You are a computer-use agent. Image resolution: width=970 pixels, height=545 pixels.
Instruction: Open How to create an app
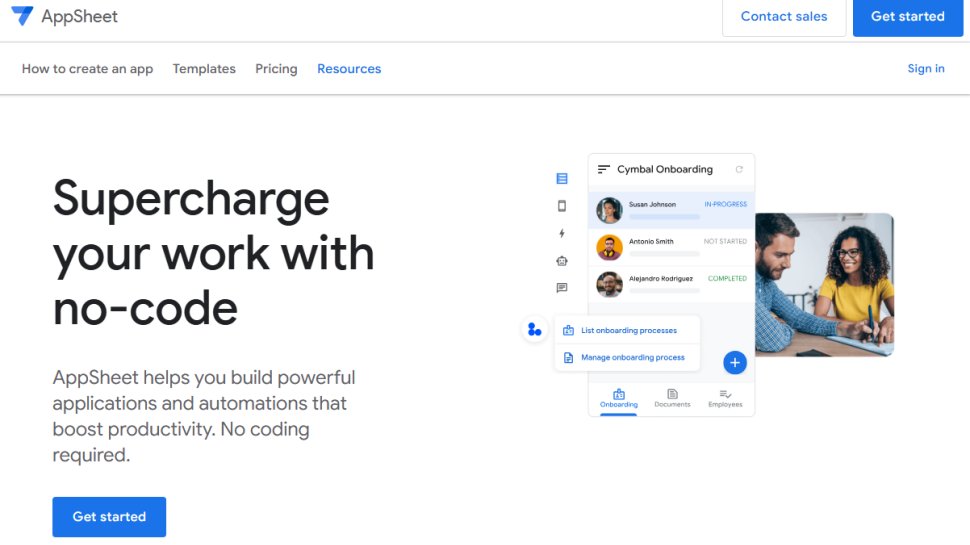(x=87, y=69)
